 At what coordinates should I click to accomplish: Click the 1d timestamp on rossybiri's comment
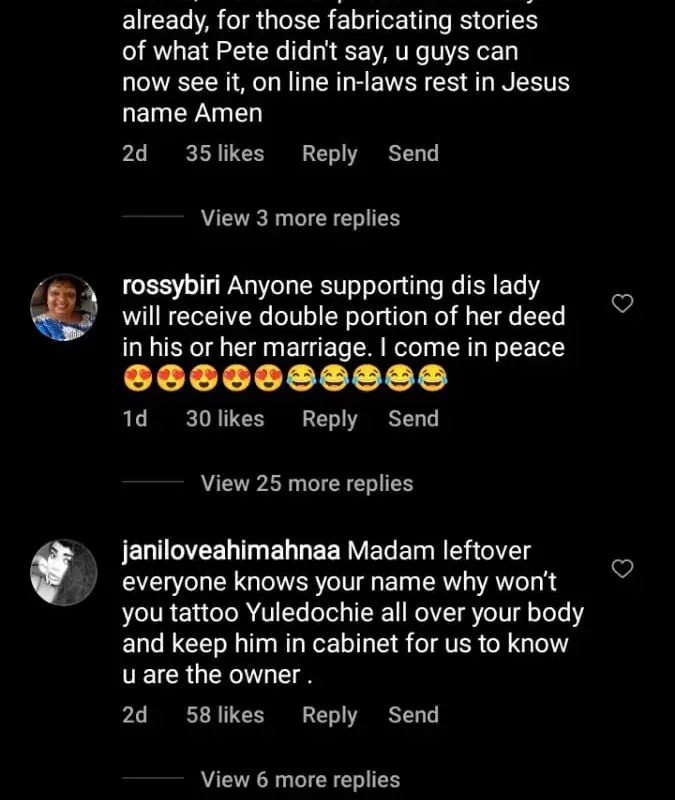134,418
